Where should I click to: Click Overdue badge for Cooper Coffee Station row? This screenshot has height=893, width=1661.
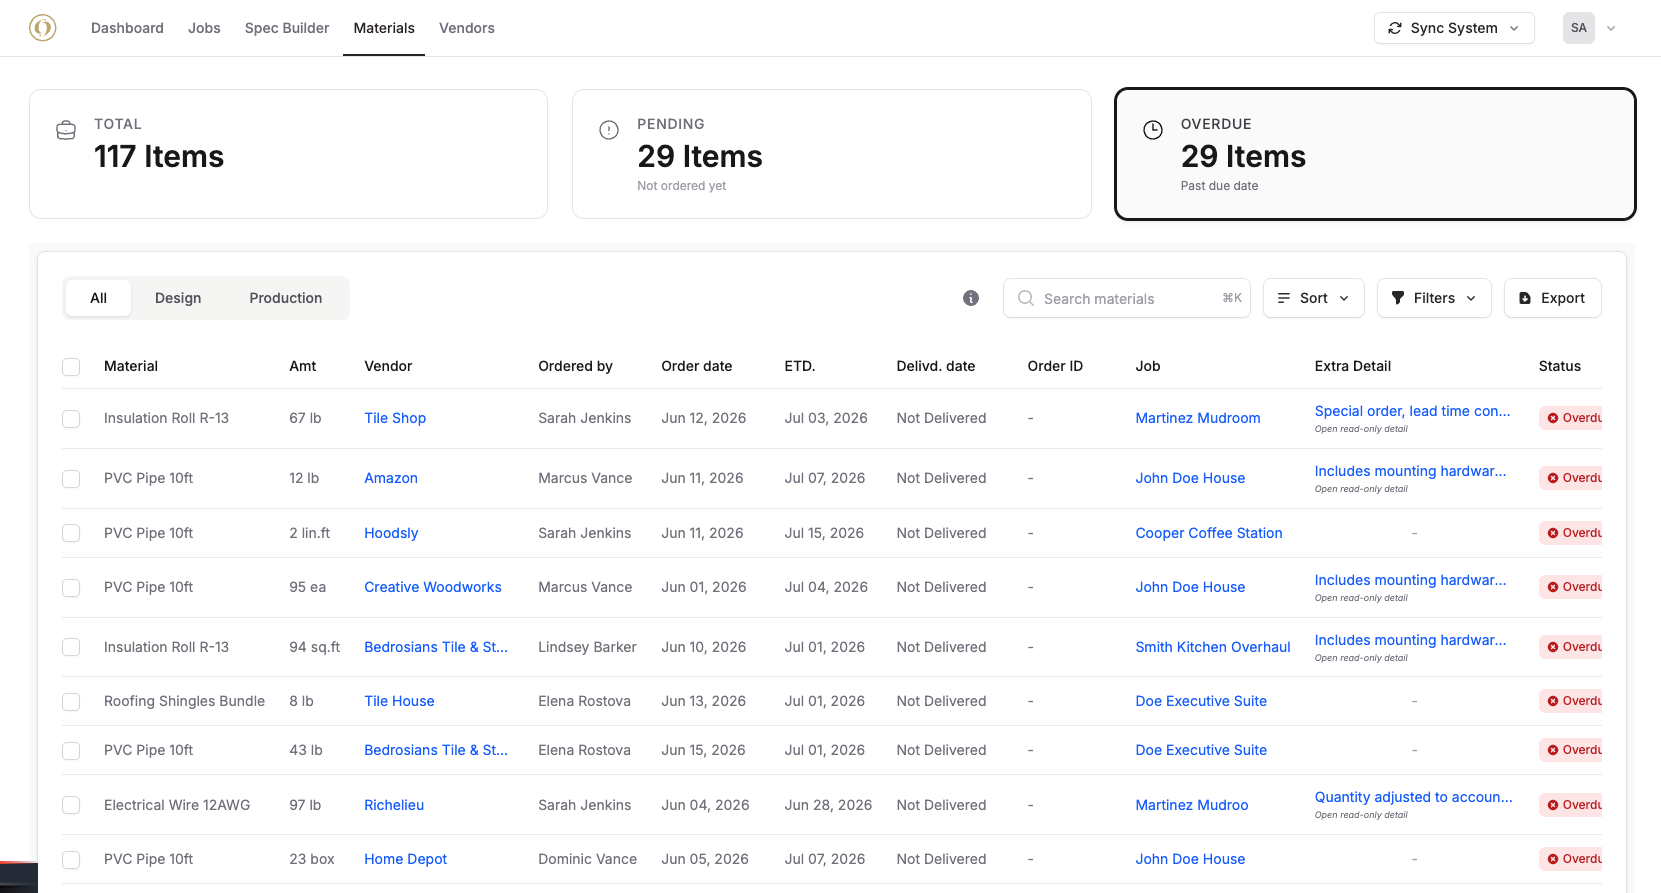tap(1571, 533)
